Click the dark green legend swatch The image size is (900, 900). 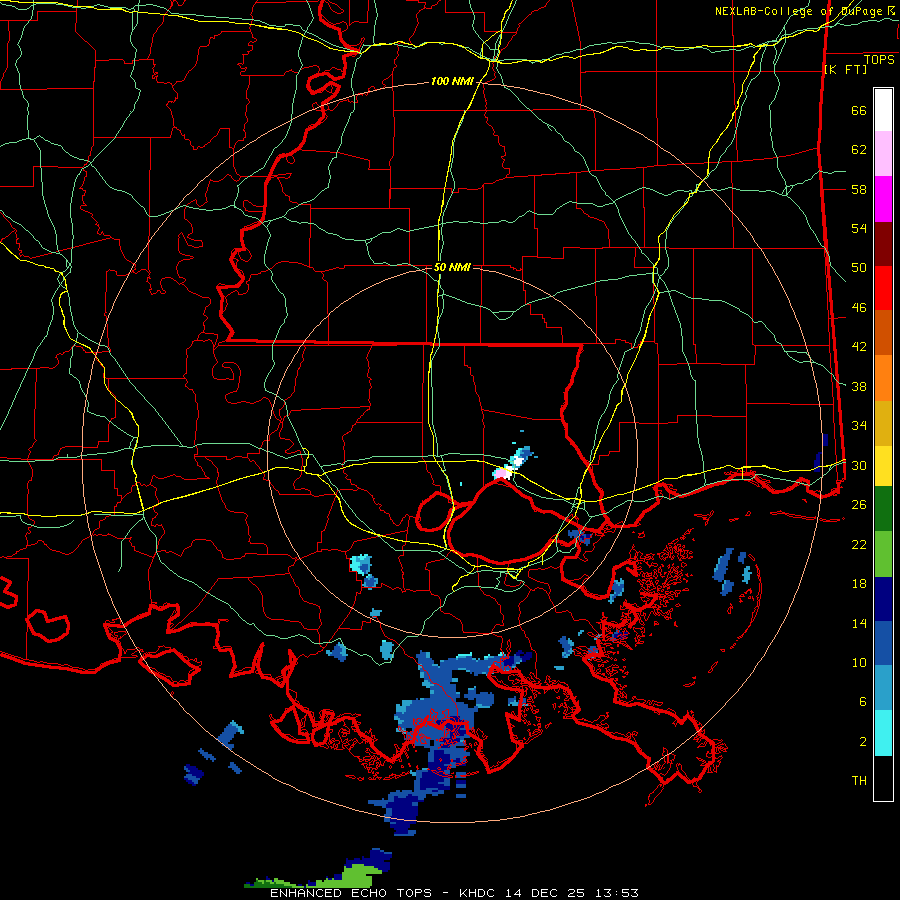(883, 509)
